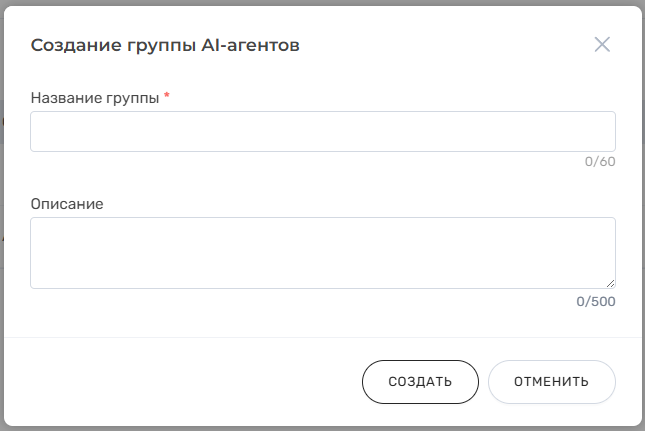The height and width of the screenshot is (431, 645).
Task: Click the Описание field label
Action: [x=67, y=204]
